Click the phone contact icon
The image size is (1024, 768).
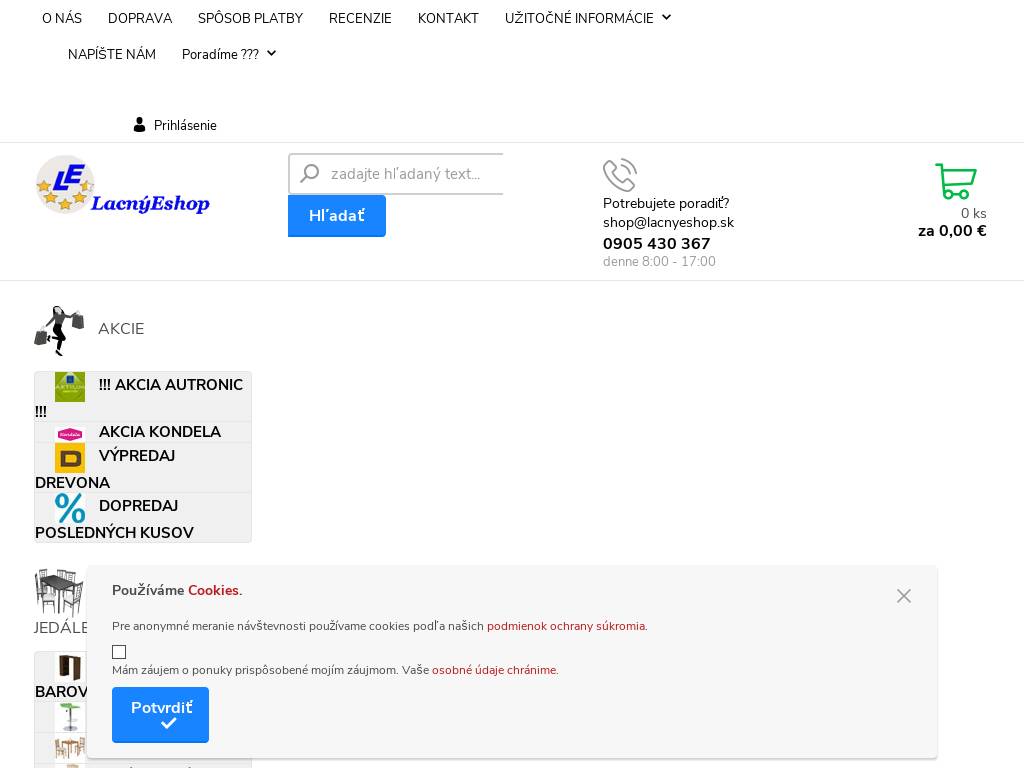click(x=619, y=175)
